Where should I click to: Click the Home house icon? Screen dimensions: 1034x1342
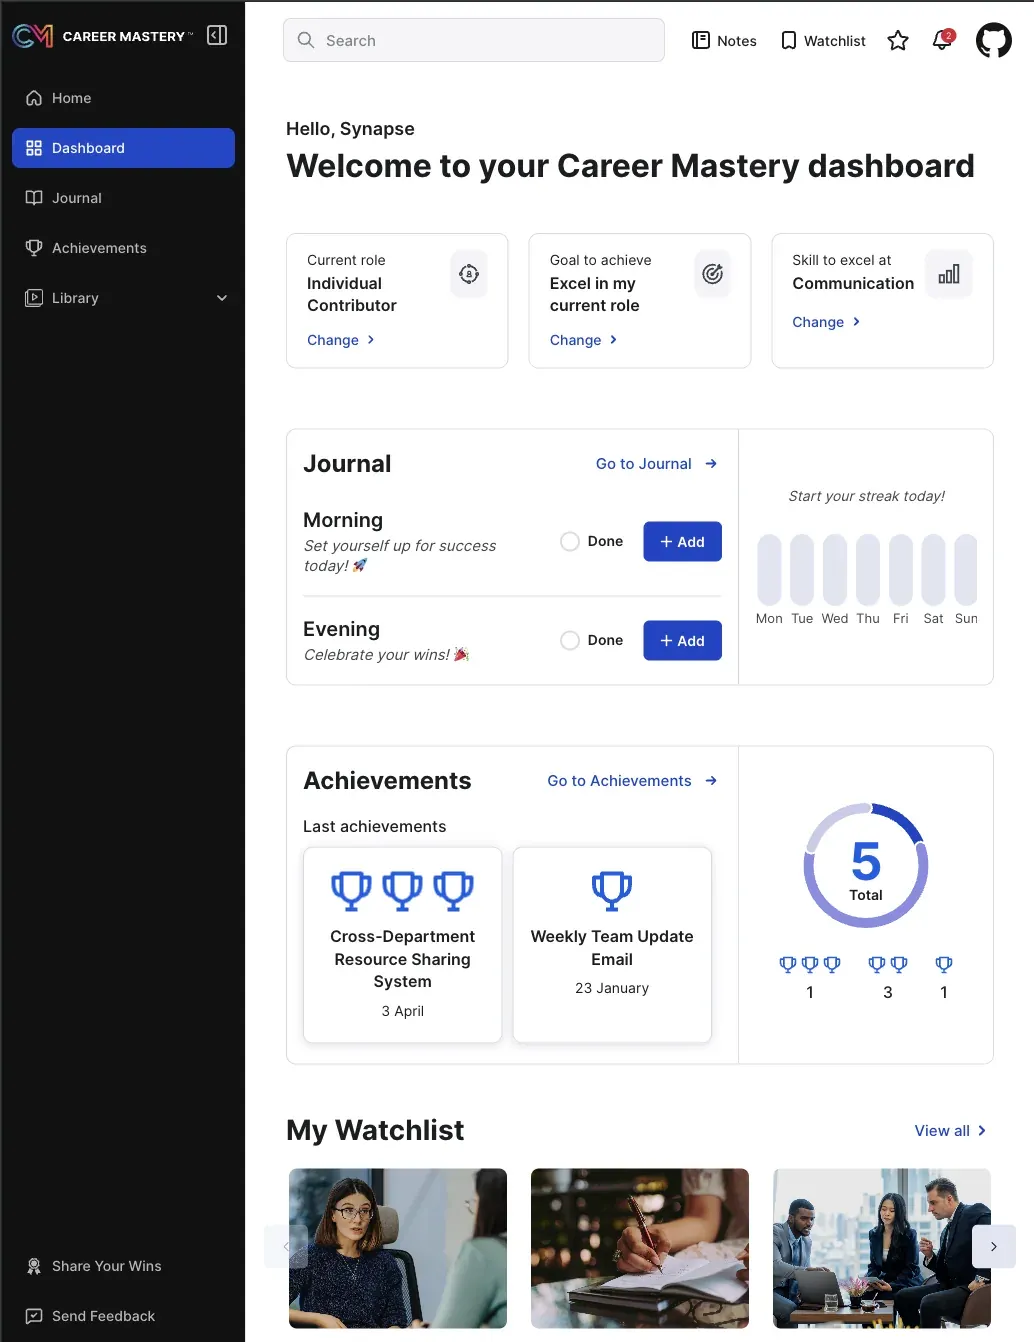34,98
